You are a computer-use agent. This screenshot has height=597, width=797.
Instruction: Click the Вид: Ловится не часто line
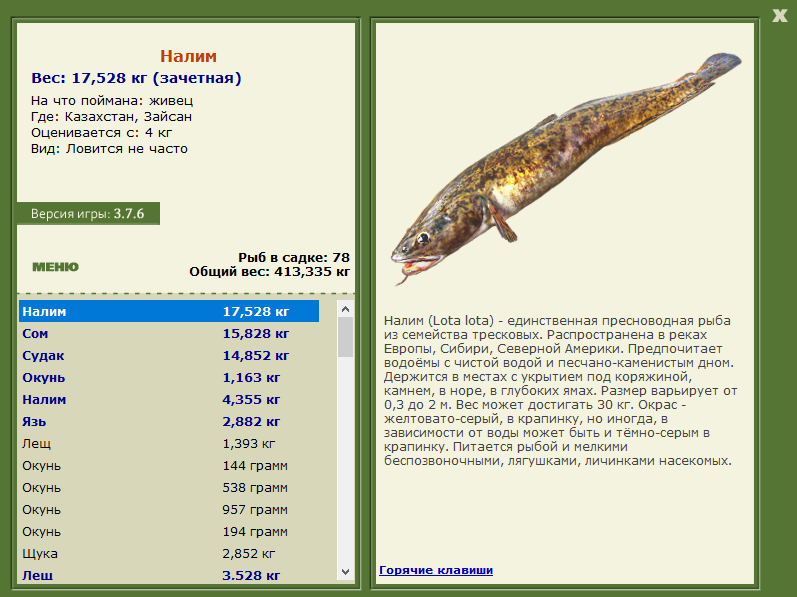click(109, 149)
